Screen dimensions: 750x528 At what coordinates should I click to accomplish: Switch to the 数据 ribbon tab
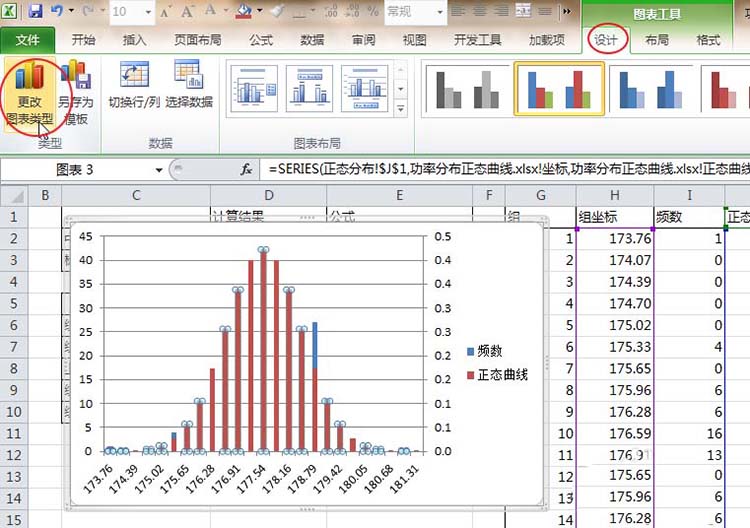click(312, 40)
